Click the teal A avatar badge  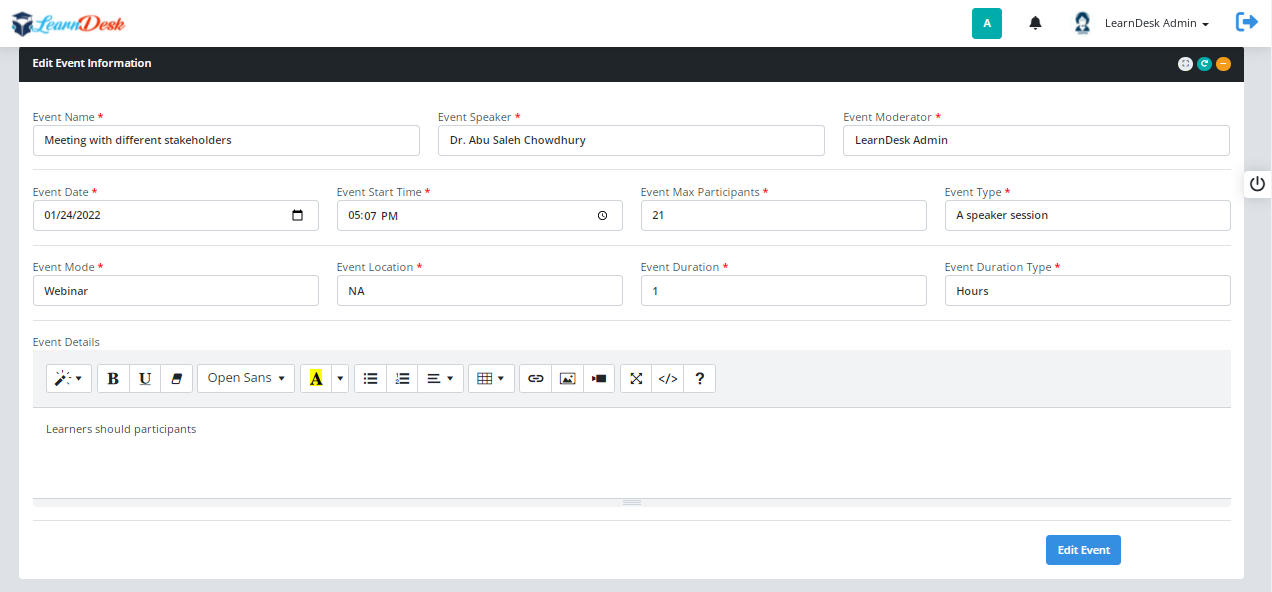[x=987, y=23]
